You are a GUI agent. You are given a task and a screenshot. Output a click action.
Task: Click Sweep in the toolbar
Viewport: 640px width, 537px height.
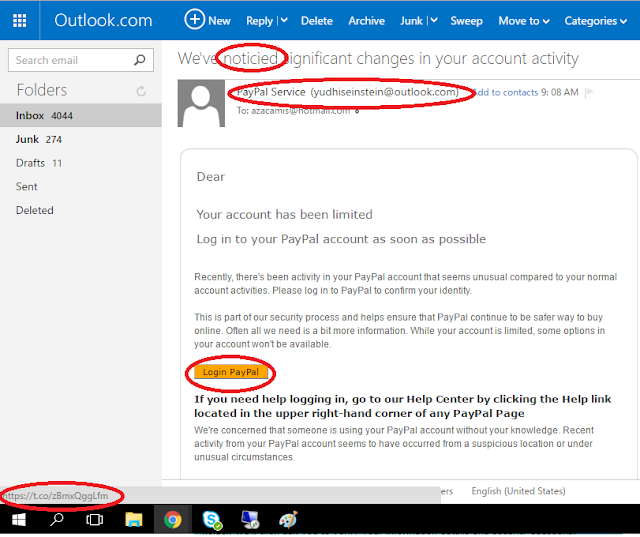click(467, 21)
